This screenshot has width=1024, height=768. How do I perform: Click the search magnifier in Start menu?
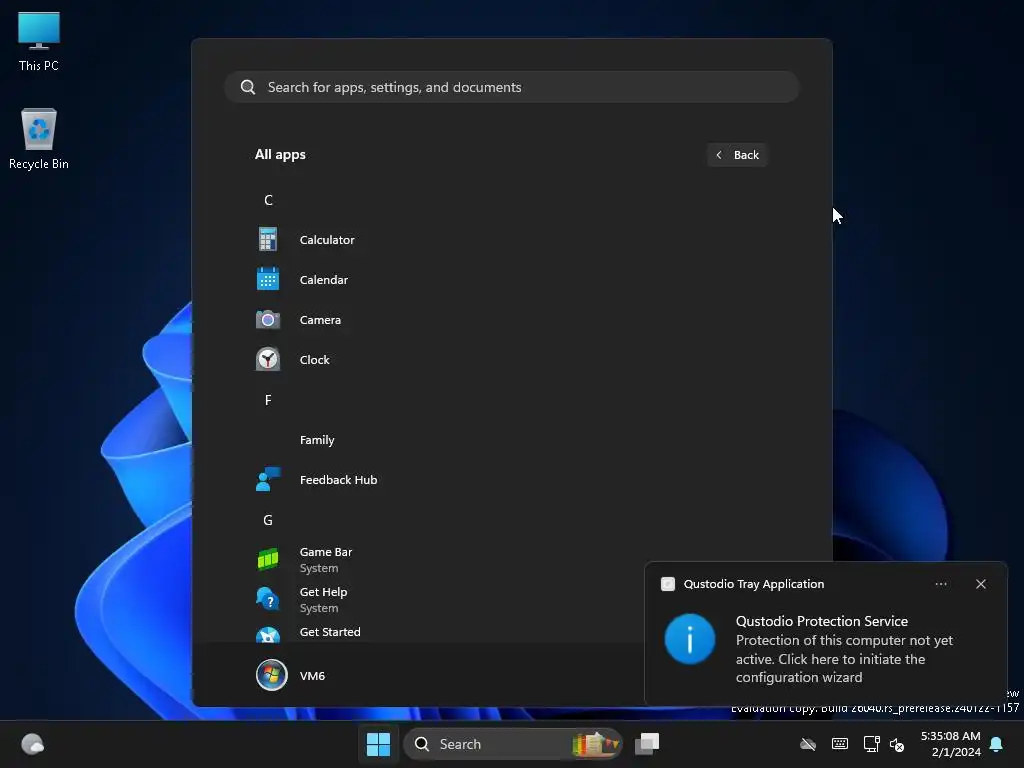248,87
